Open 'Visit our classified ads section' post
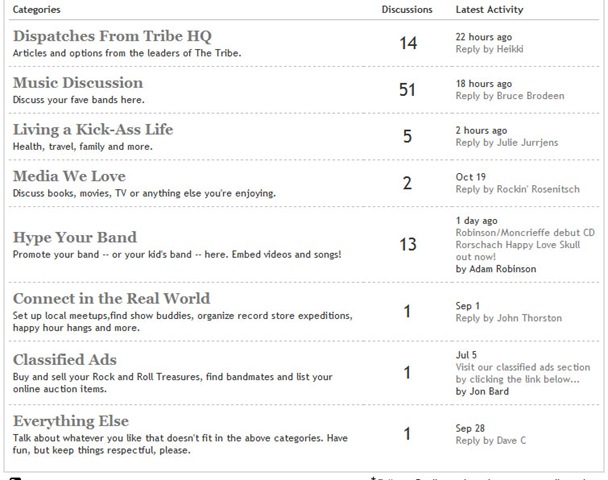This screenshot has width=608, height=480. [x=523, y=373]
